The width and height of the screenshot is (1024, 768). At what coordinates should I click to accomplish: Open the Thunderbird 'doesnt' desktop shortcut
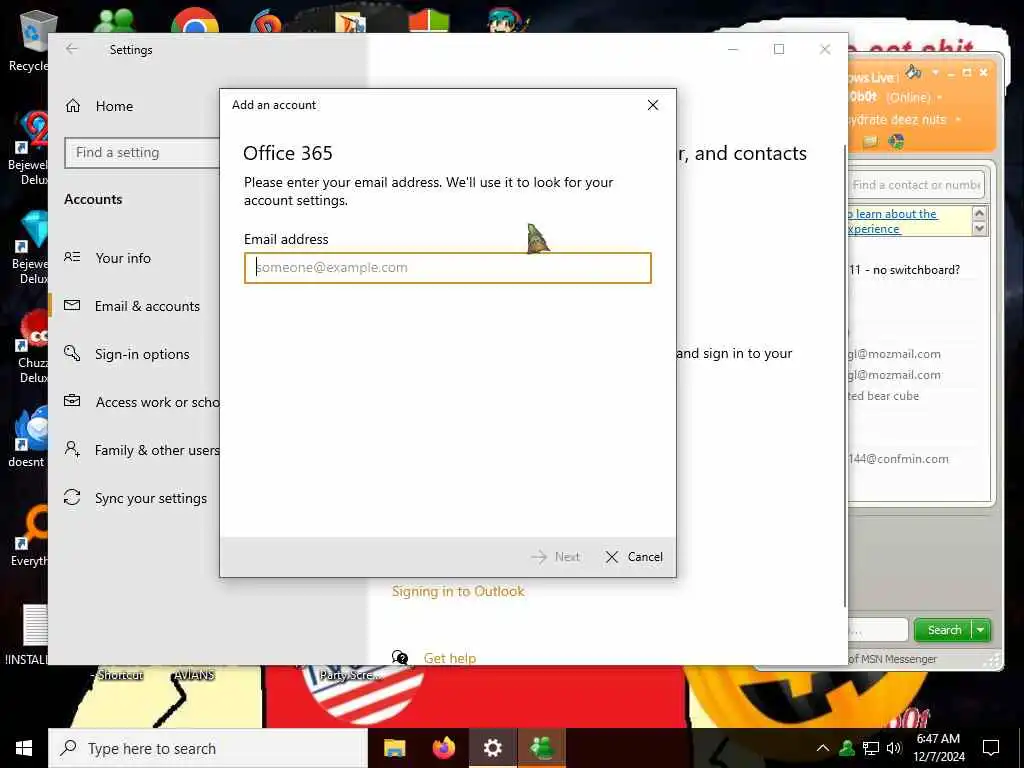coord(28,436)
